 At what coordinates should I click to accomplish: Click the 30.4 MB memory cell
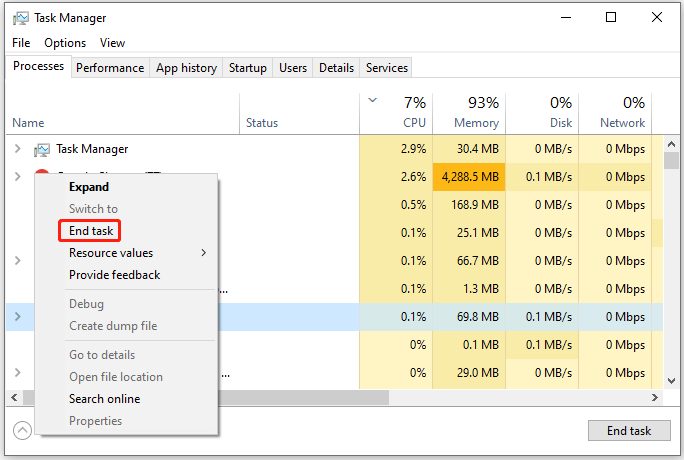click(x=469, y=149)
